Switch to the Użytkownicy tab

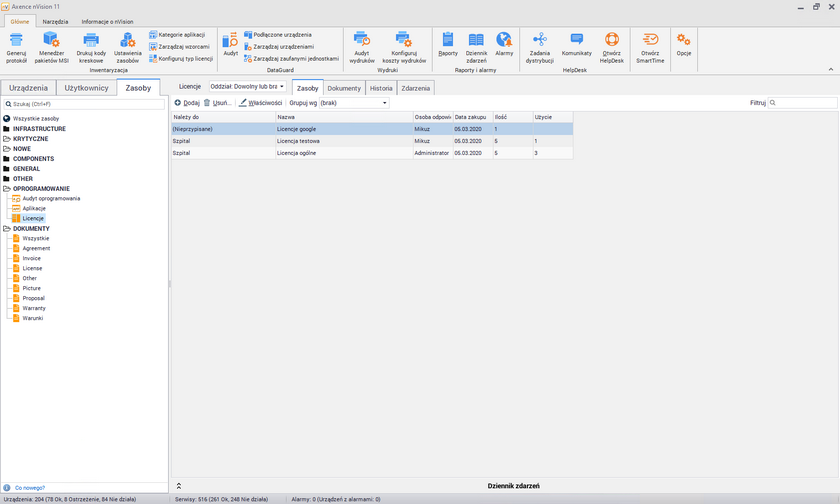(85, 89)
